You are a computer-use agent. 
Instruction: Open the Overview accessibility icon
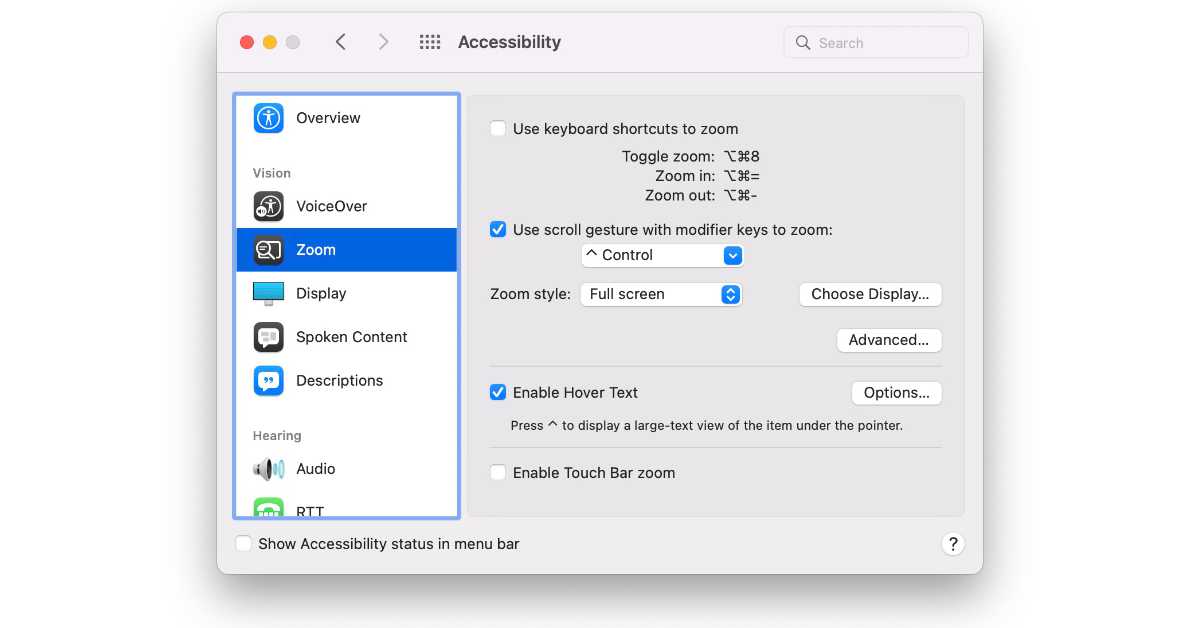coord(268,118)
